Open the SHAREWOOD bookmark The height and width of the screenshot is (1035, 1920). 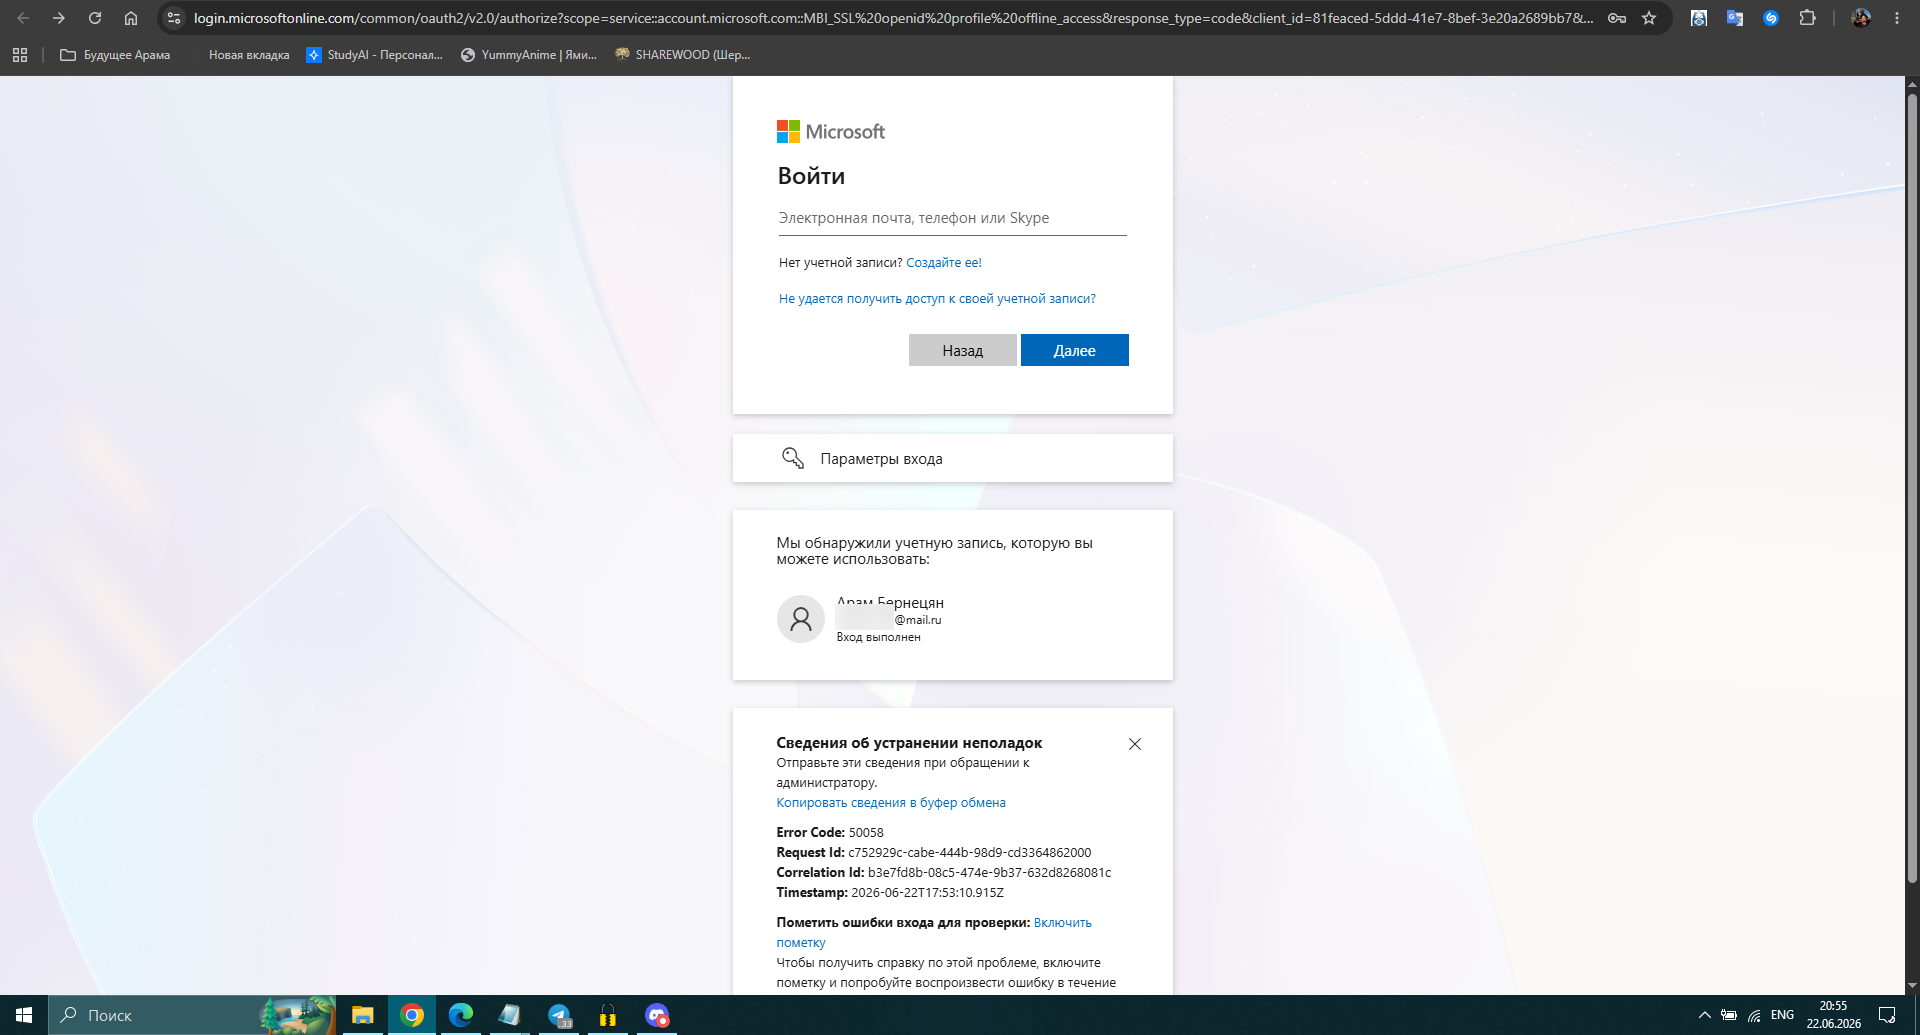click(x=683, y=55)
